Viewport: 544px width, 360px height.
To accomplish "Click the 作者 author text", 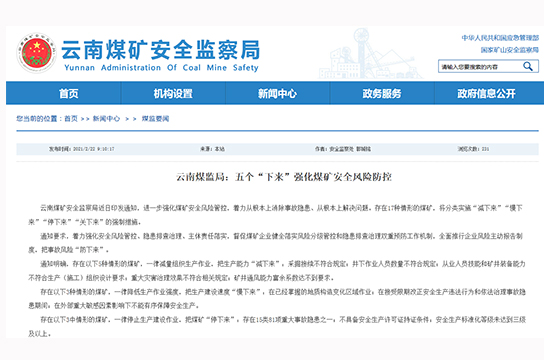I will 343,149.
